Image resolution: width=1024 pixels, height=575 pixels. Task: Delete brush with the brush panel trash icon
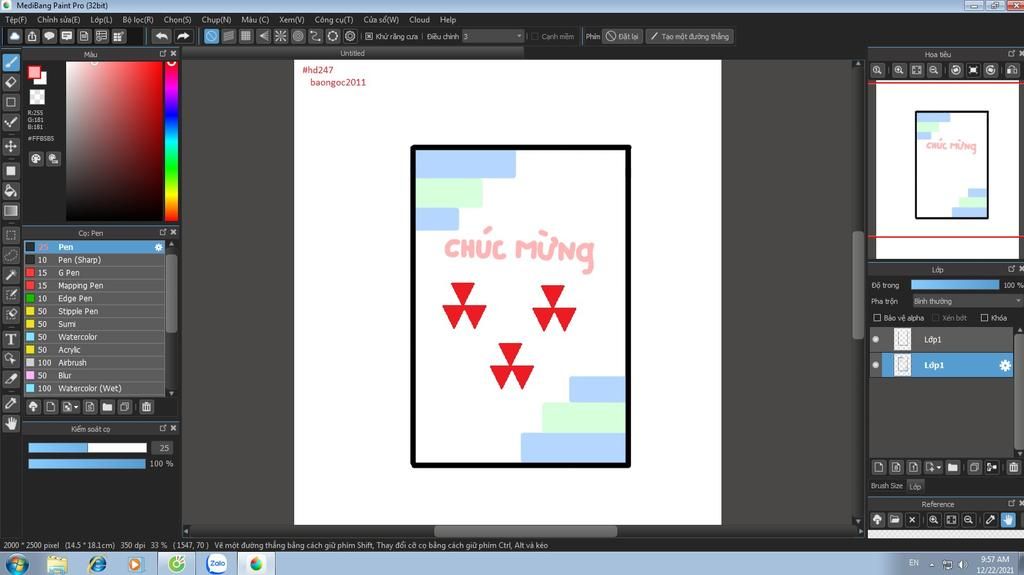(x=146, y=406)
